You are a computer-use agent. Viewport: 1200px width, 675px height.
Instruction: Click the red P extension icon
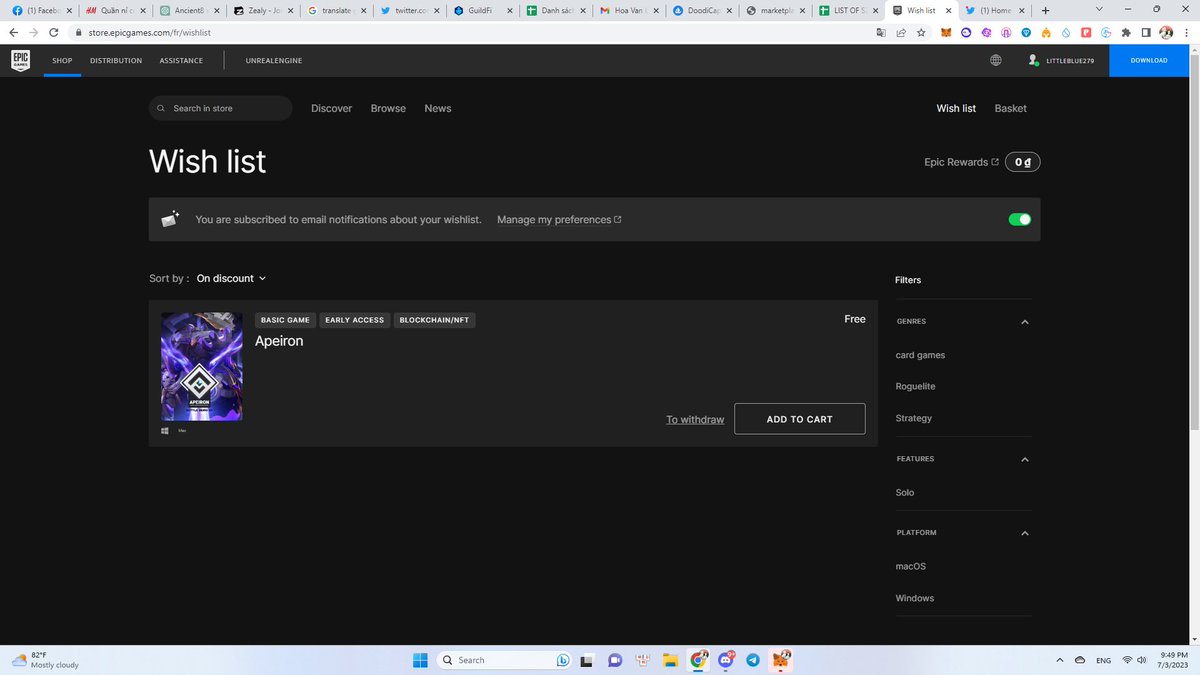[1087, 32]
